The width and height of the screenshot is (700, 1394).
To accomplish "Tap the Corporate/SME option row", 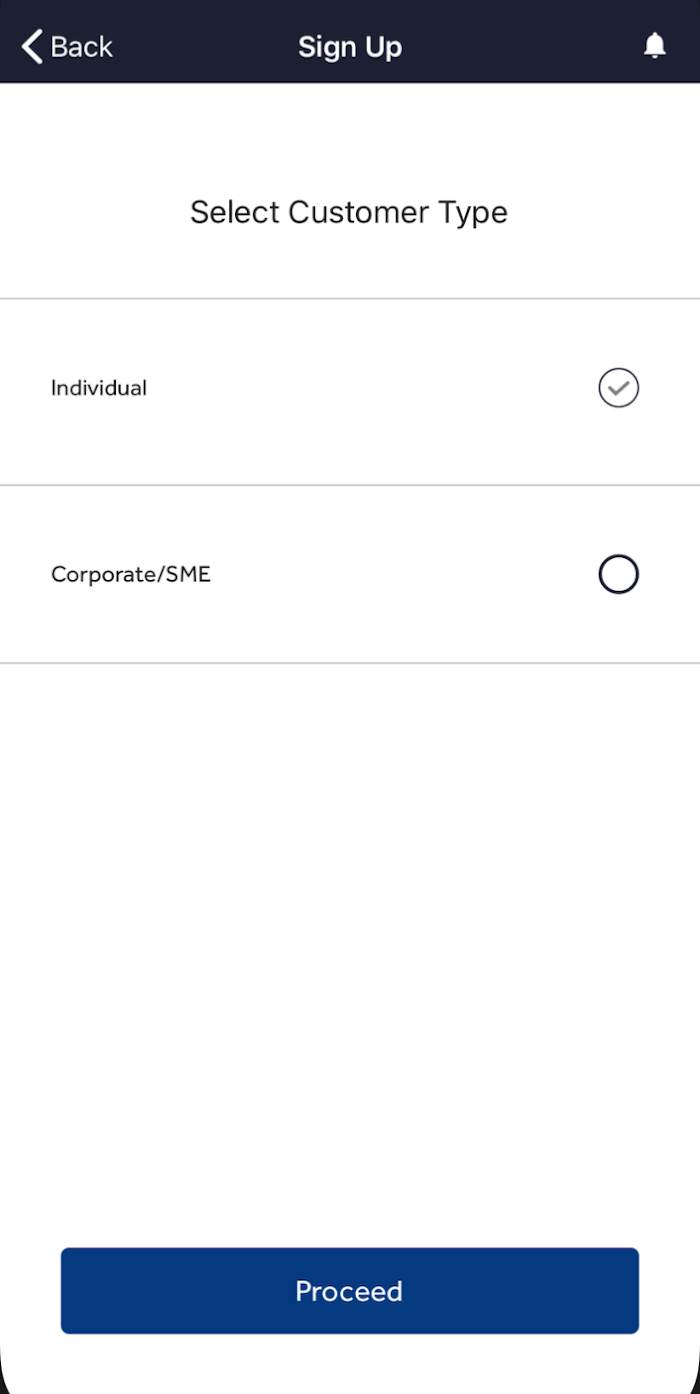I will point(350,574).
